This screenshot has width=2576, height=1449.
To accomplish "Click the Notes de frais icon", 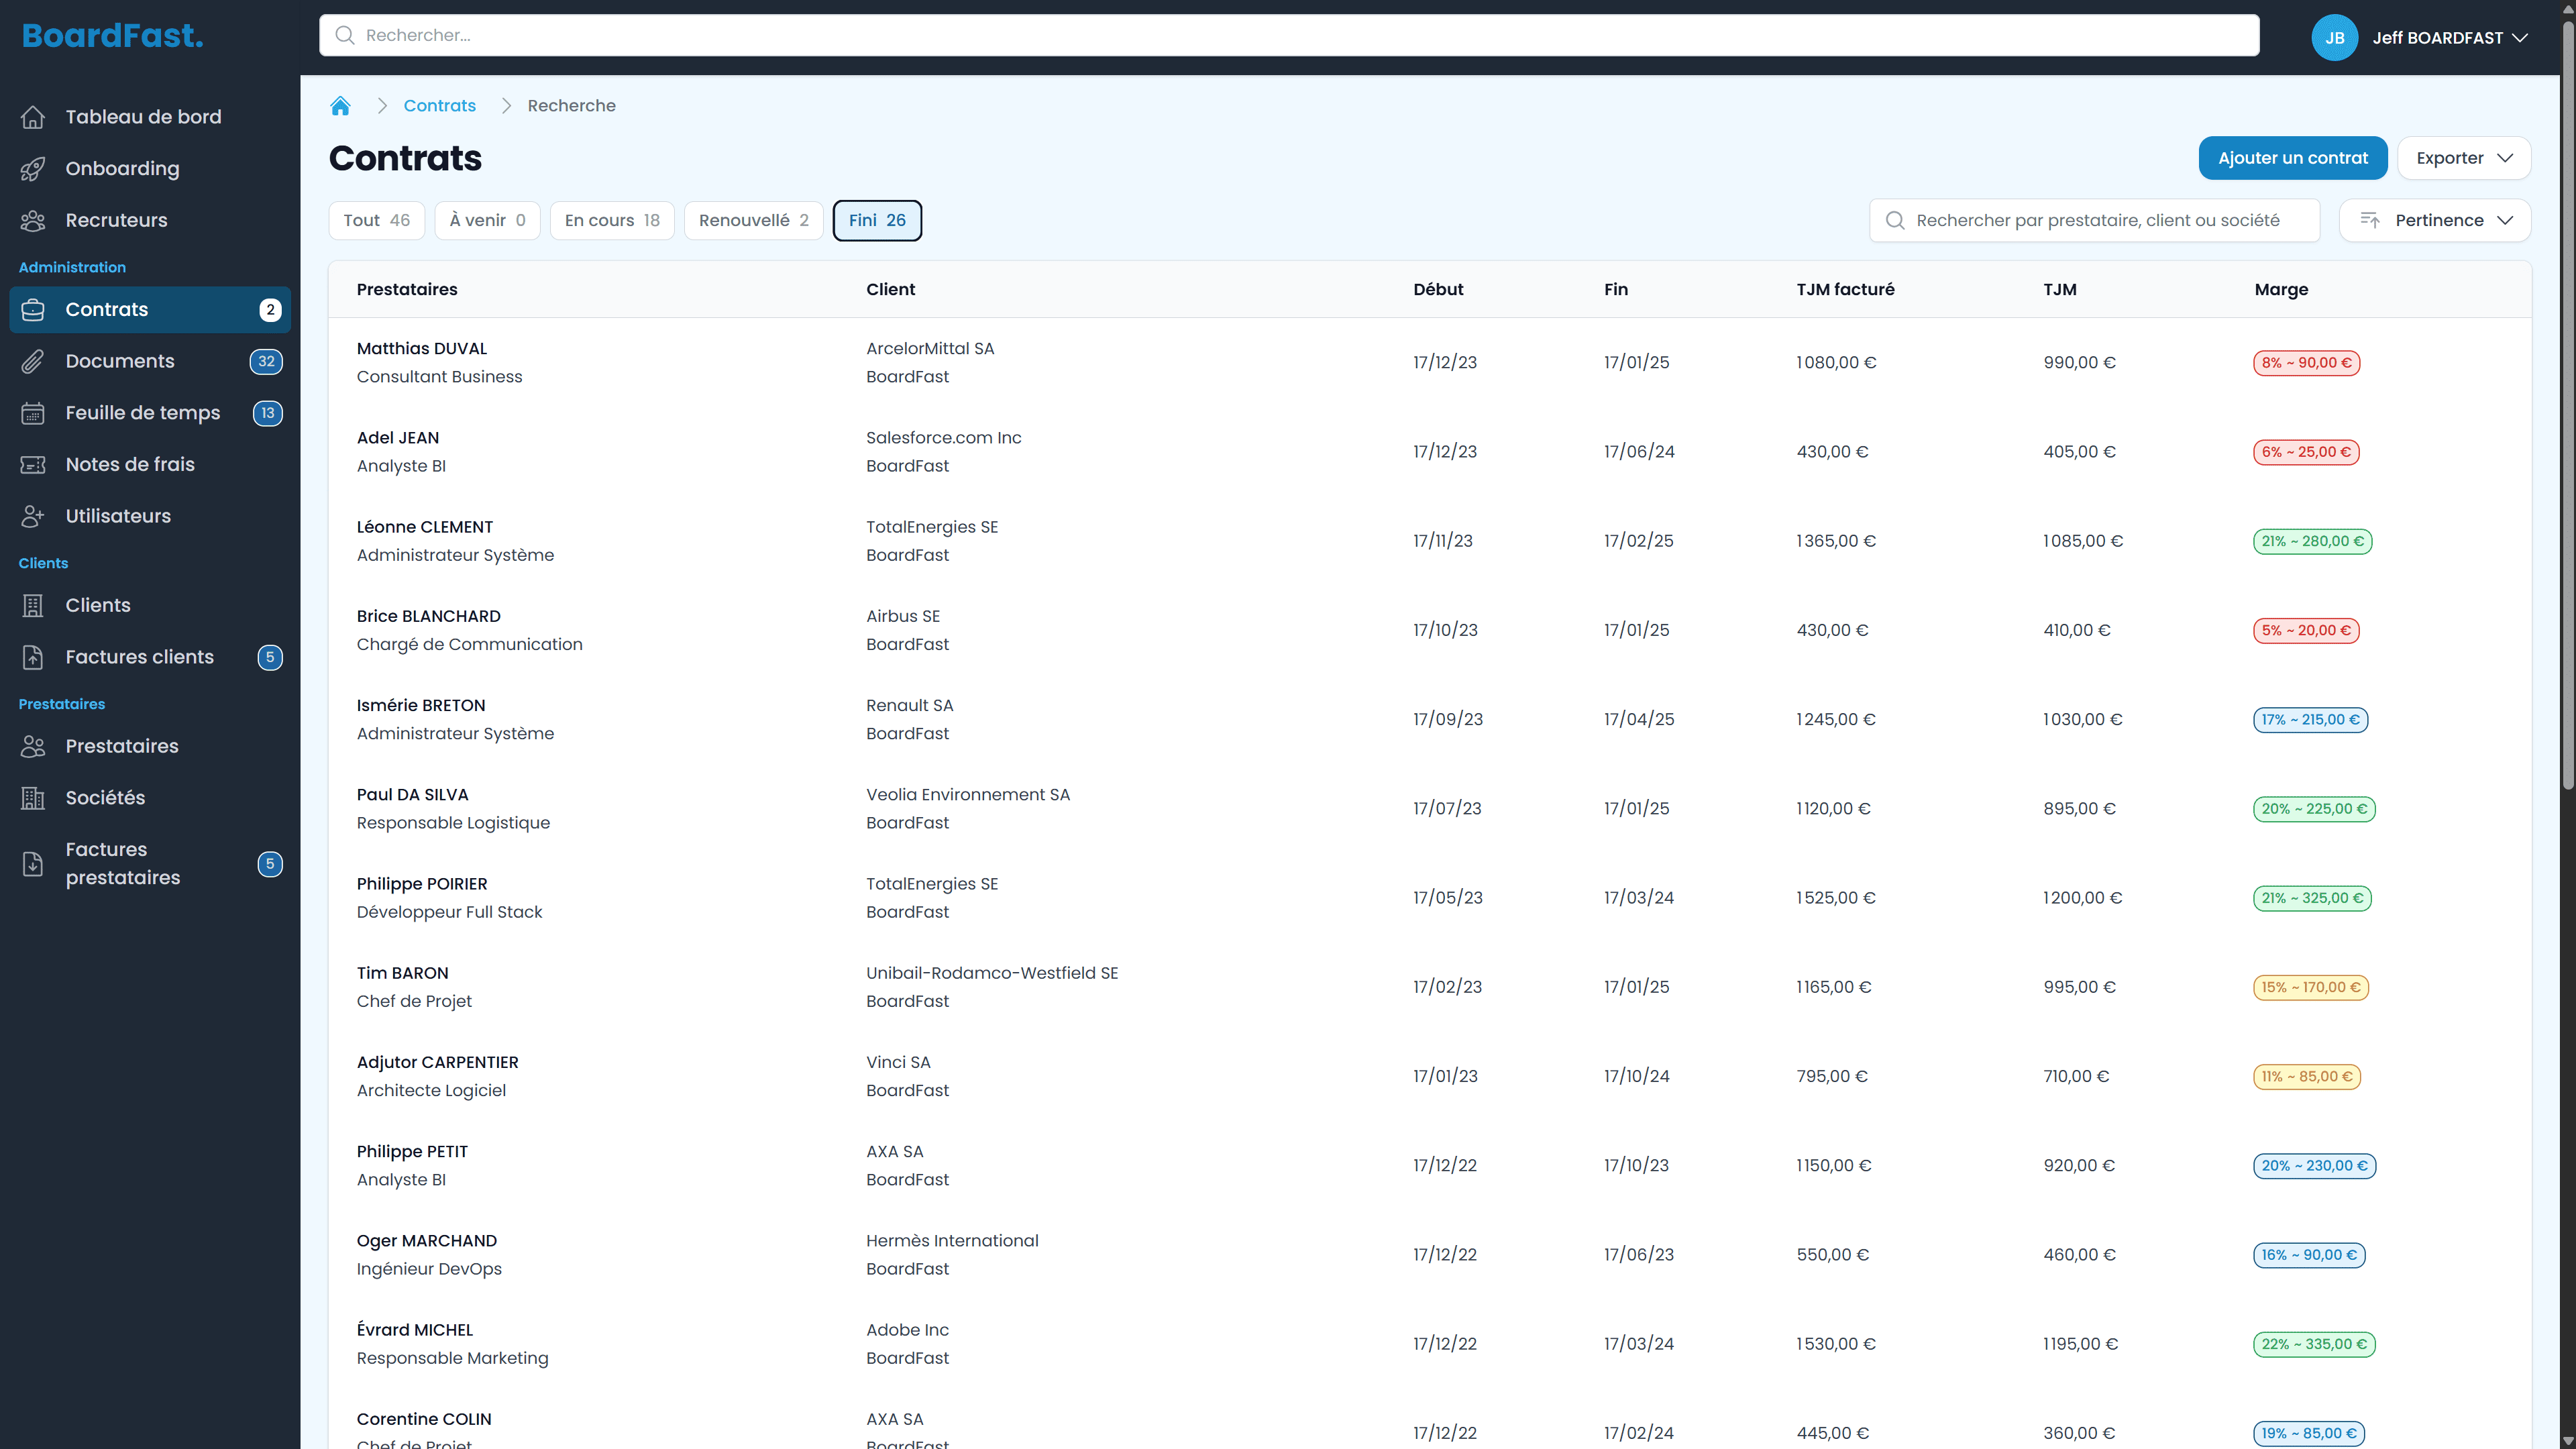I will click(x=33, y=465).
